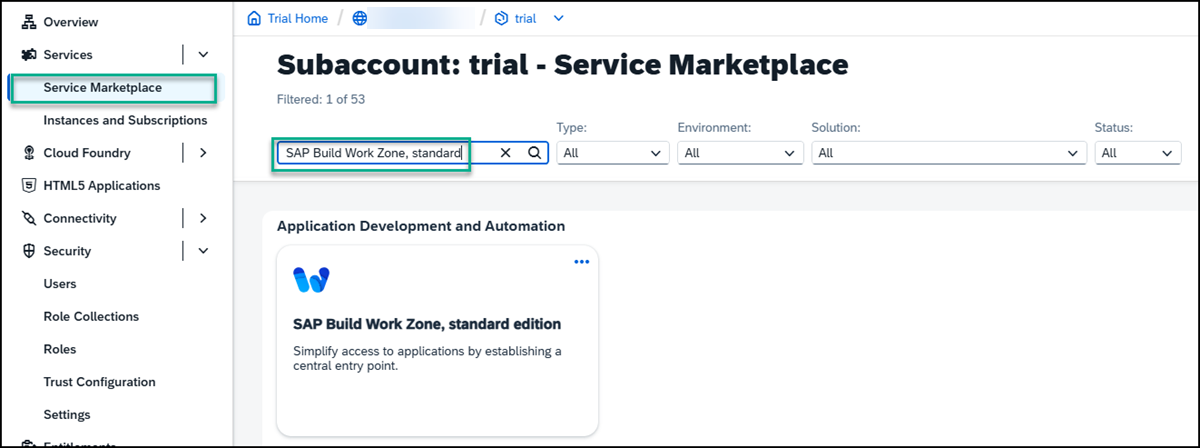The width and height of the screenshot is (1200, 448).
Task: Click the Cloud Foundry icon
Action: (28, 153)
